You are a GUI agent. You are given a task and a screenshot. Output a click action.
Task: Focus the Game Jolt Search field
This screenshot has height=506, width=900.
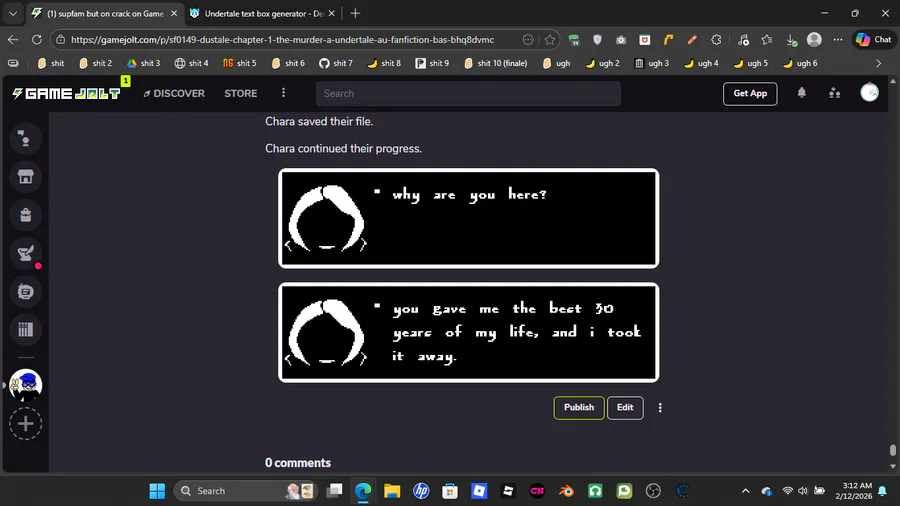click(468, 94)
